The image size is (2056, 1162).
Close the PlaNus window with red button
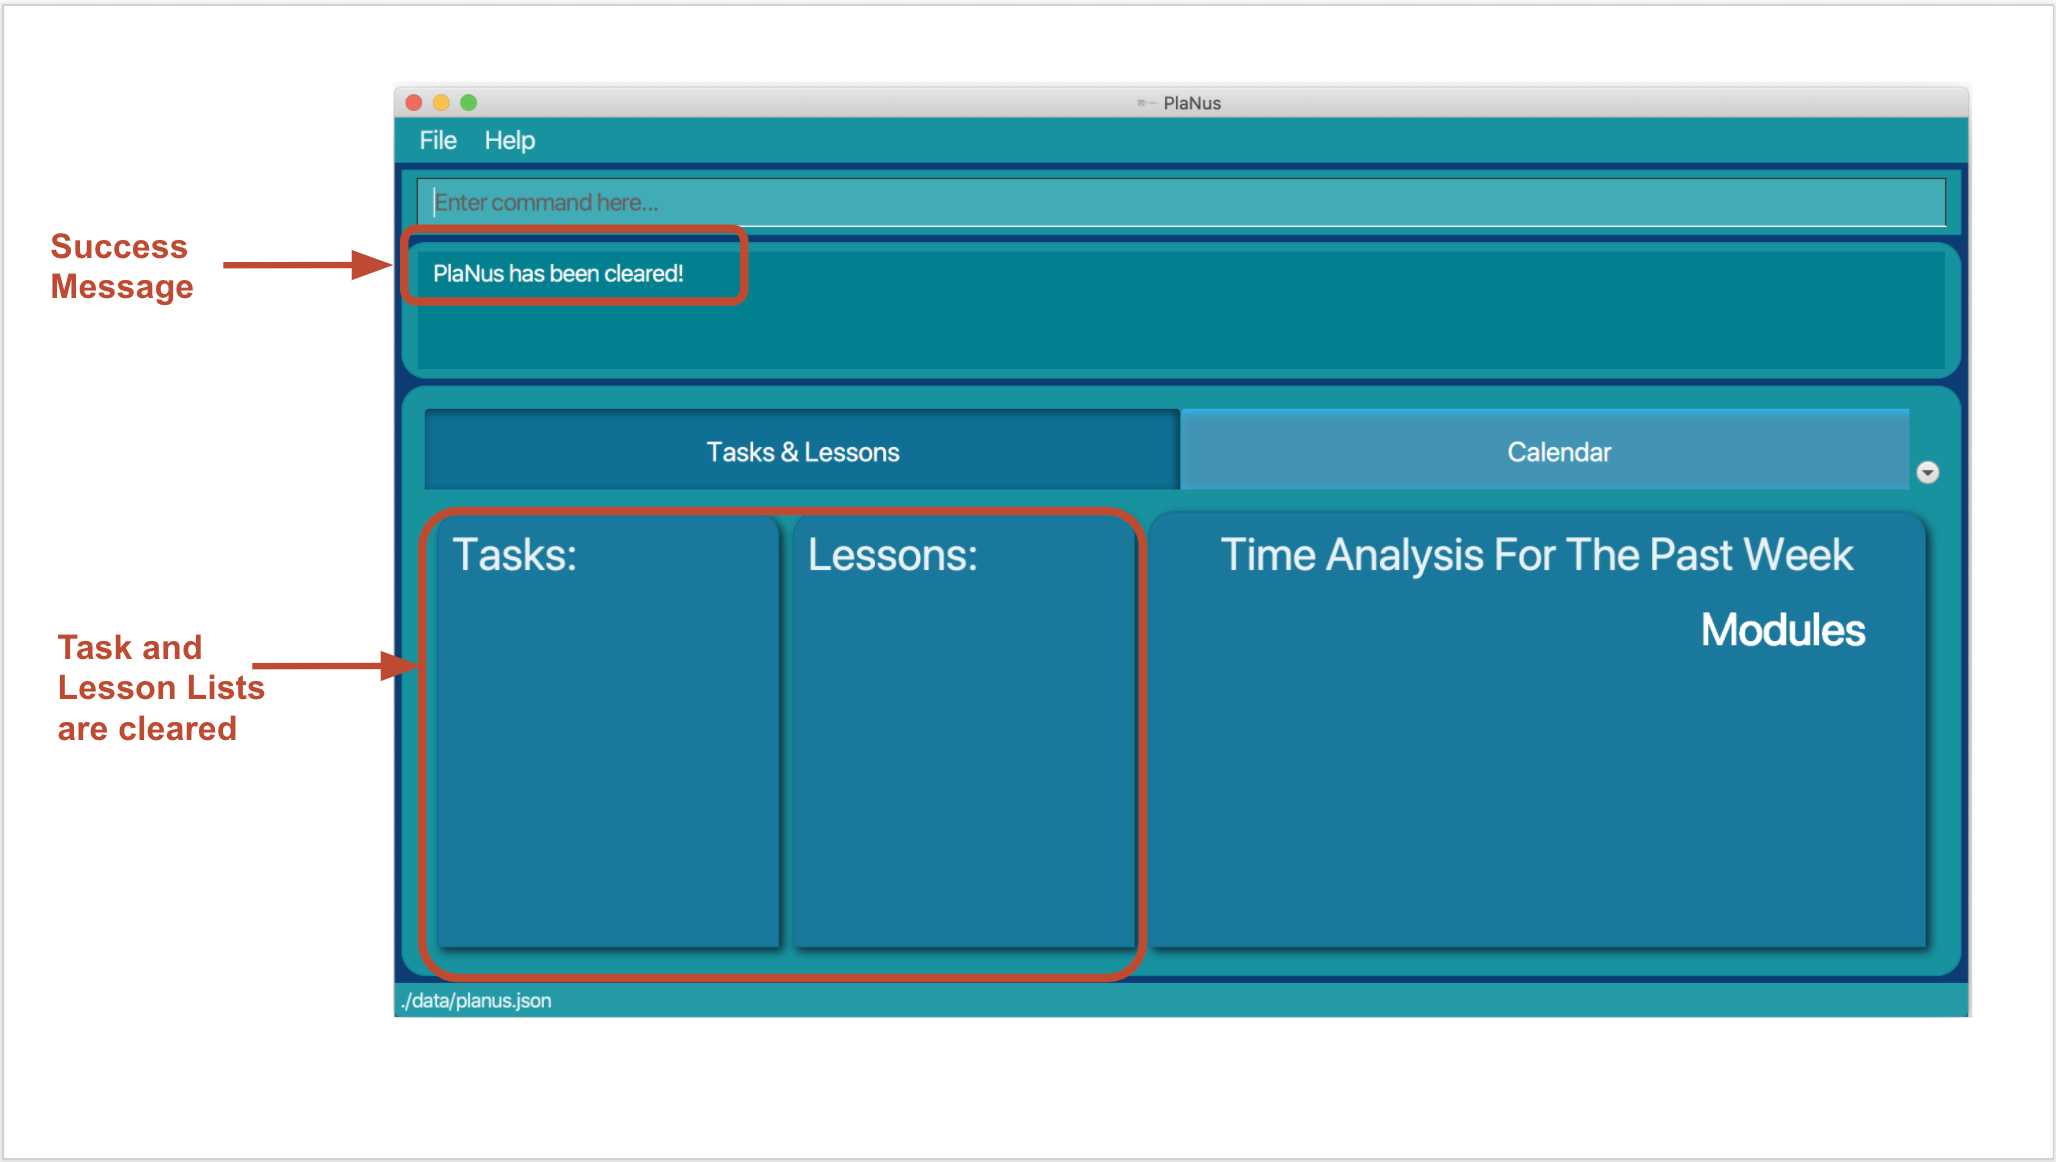[414, 103]
